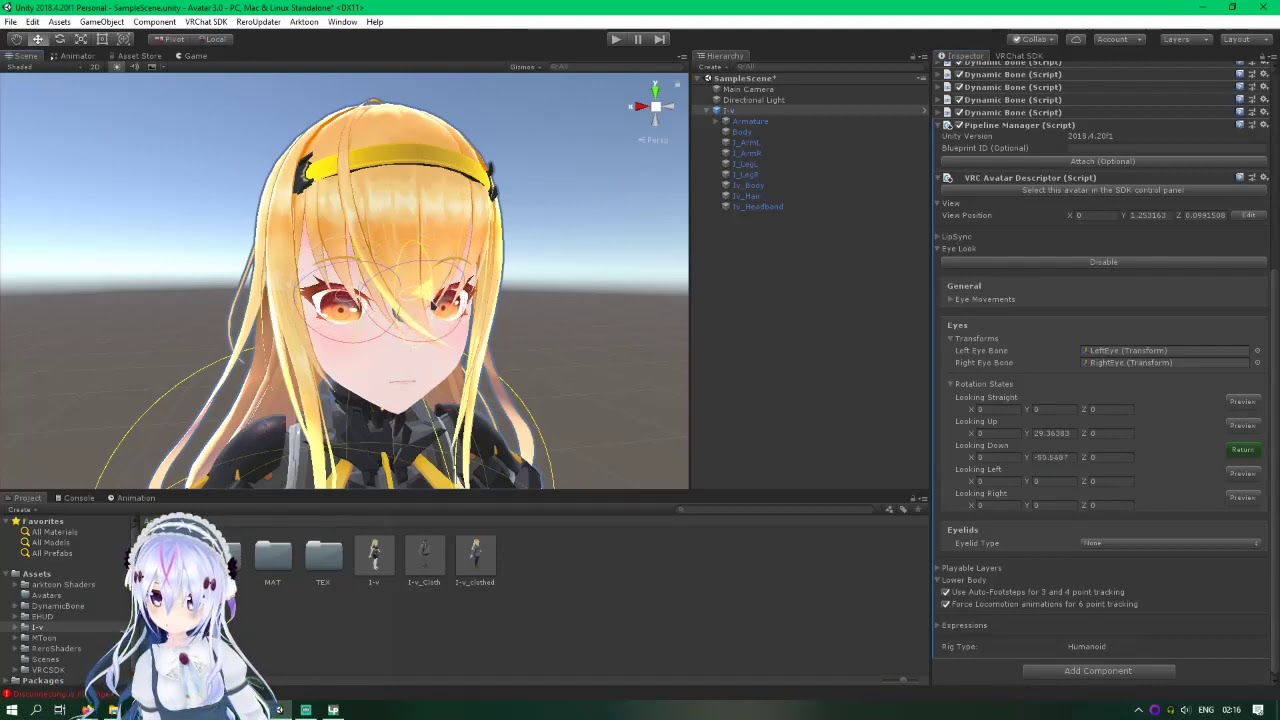
Task: Select the combined Transform tool
Action: (x=124, y=39)
